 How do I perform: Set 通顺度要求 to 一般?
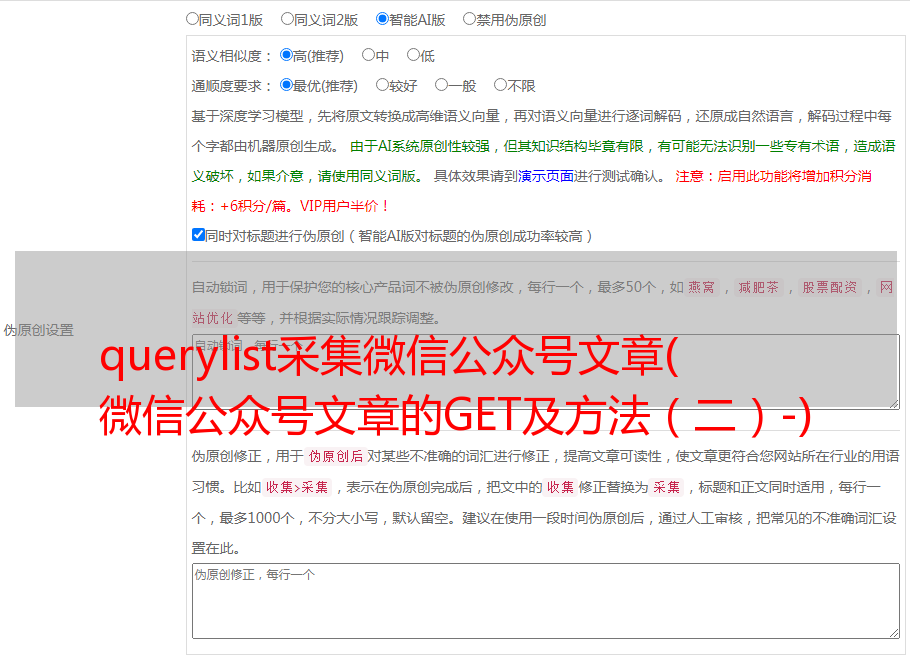tap(442, 85)
